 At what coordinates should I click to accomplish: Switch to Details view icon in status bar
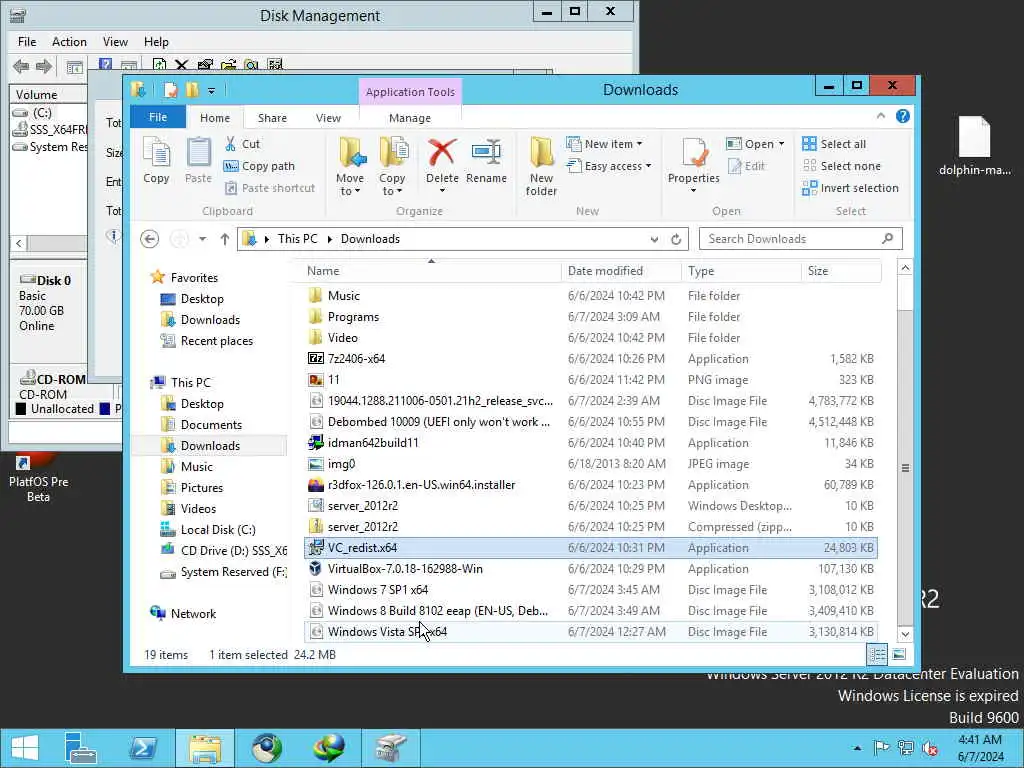[877, 654]
